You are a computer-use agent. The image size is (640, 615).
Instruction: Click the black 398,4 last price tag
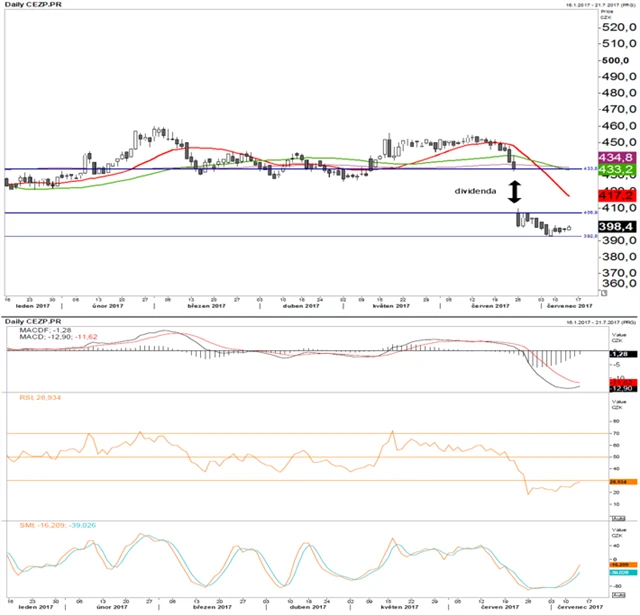pyautogui.click(x=616, y=228)
